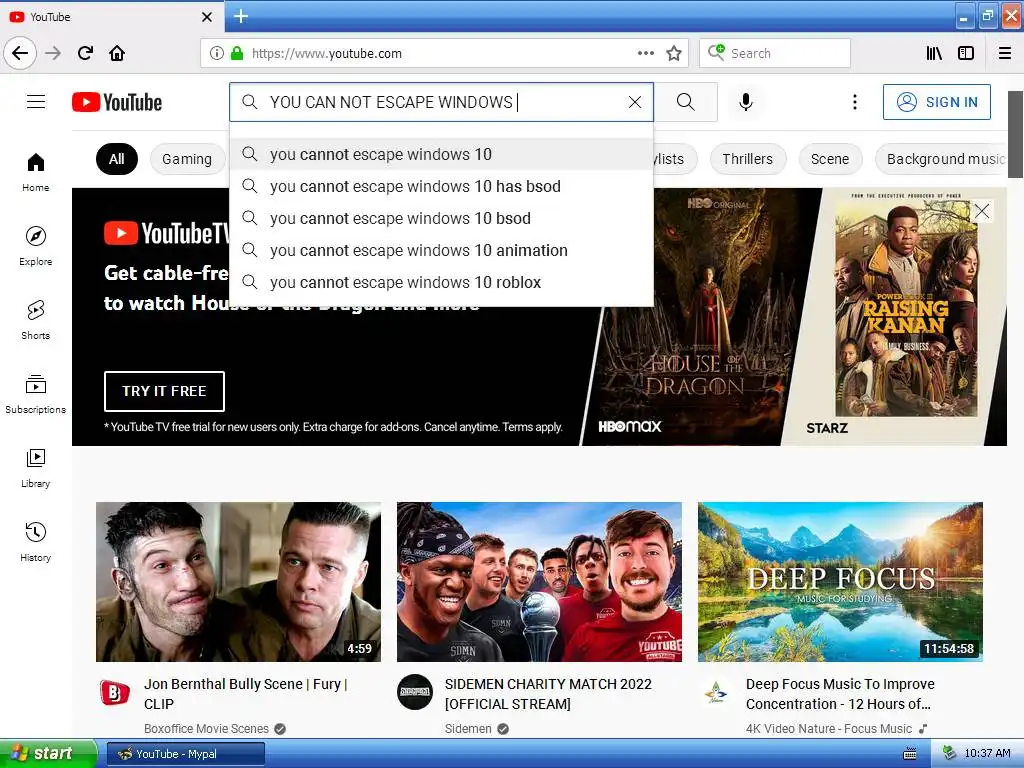Viewport: 1024px width, 768px height.
Task: Open Jon Bernthal Bully Scene thumbnail
Action: click(238, 582)
